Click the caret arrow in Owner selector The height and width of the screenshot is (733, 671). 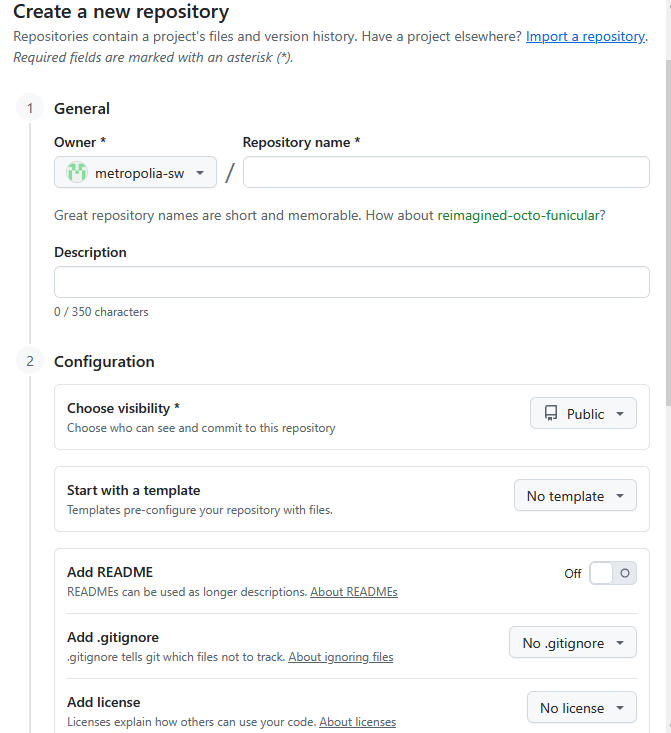tap(200, 173)
